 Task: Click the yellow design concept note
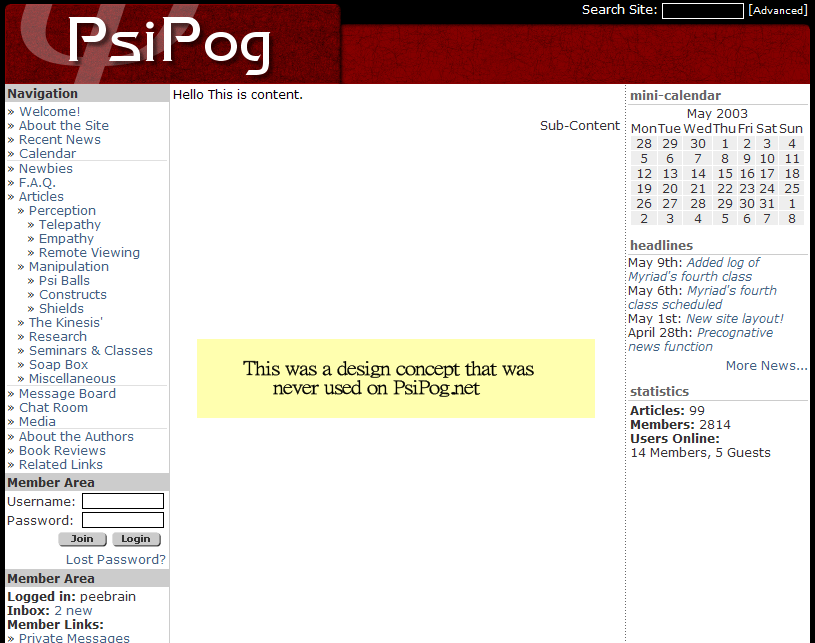[396, 378]
